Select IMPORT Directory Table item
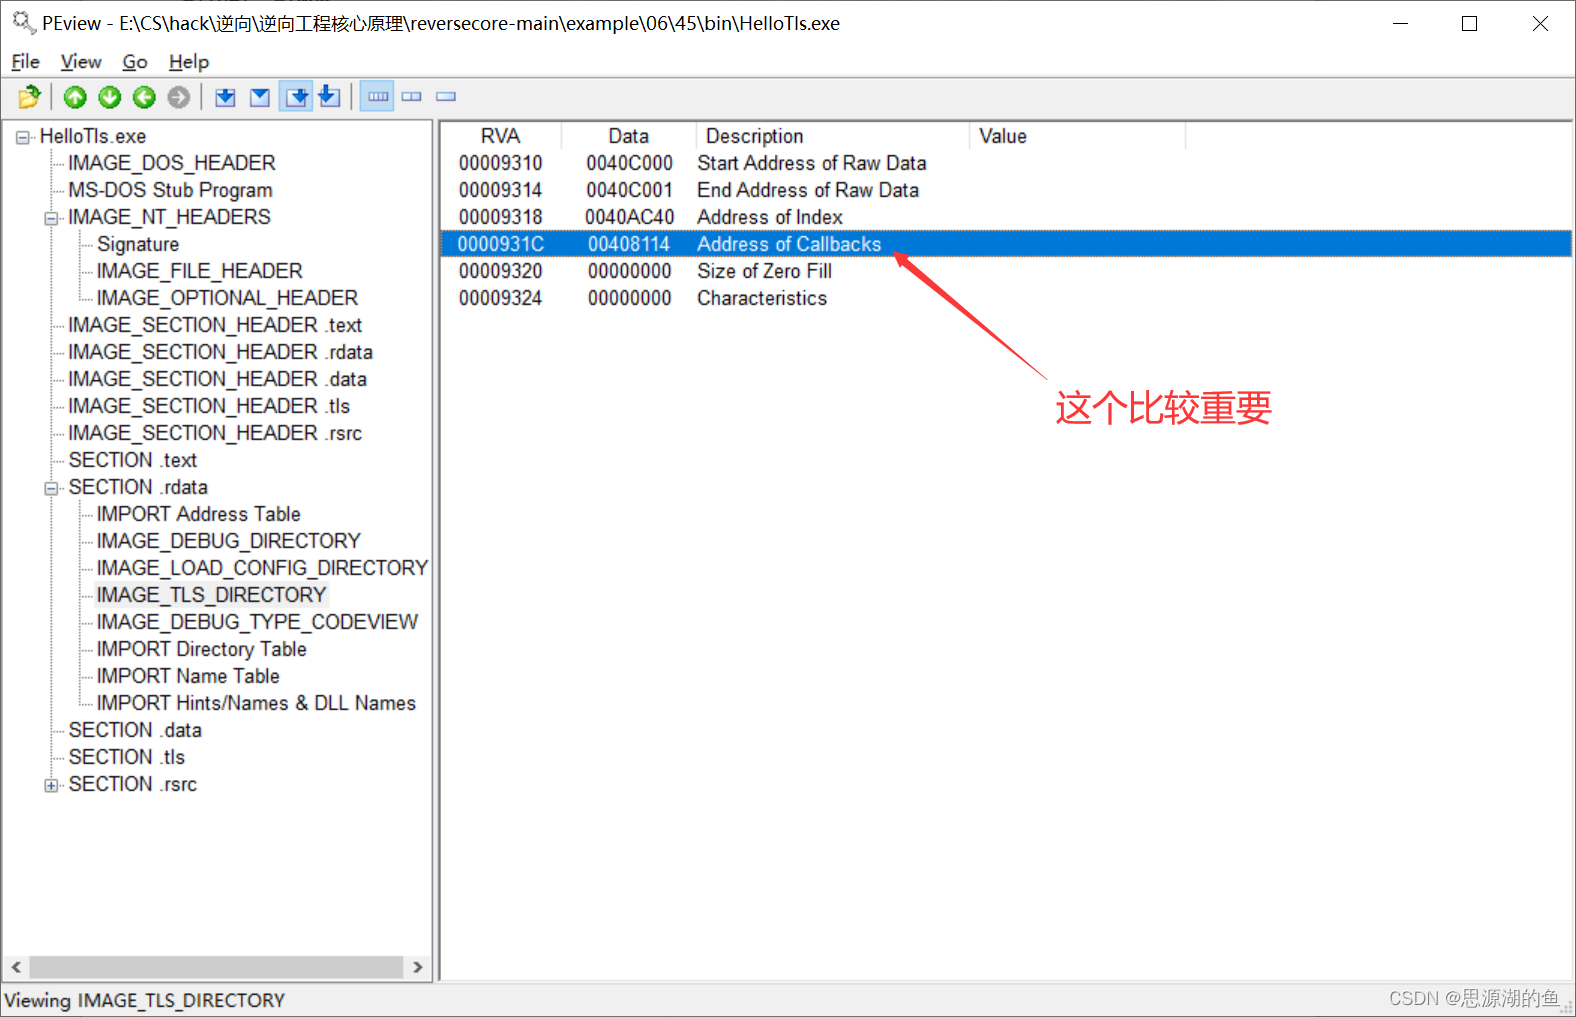Screen dimensions: 1576x1017 coord(201,649)
